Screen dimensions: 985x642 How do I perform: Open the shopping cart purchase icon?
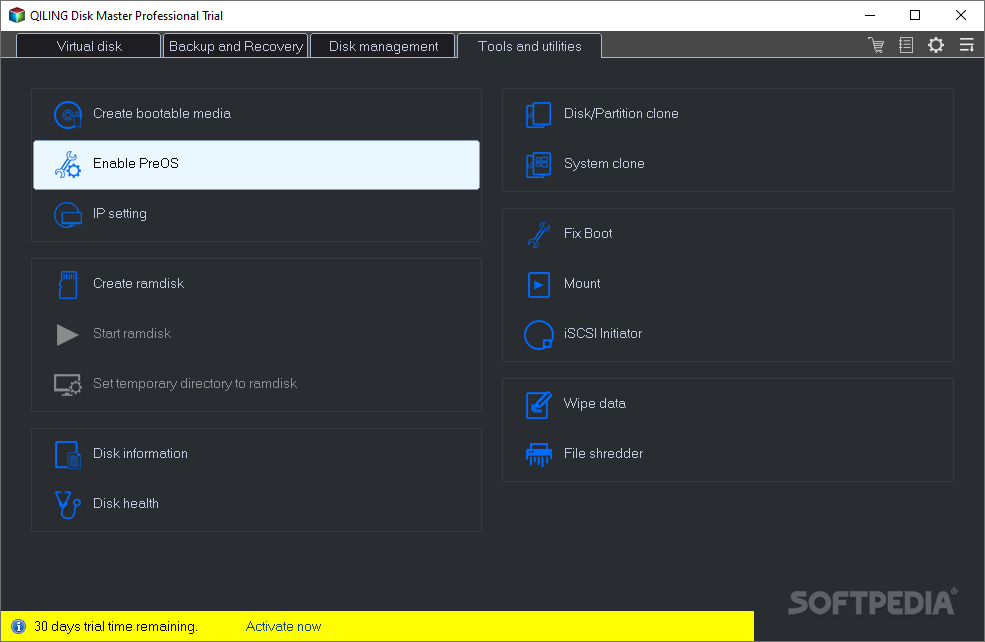click(x=876, y=45)
